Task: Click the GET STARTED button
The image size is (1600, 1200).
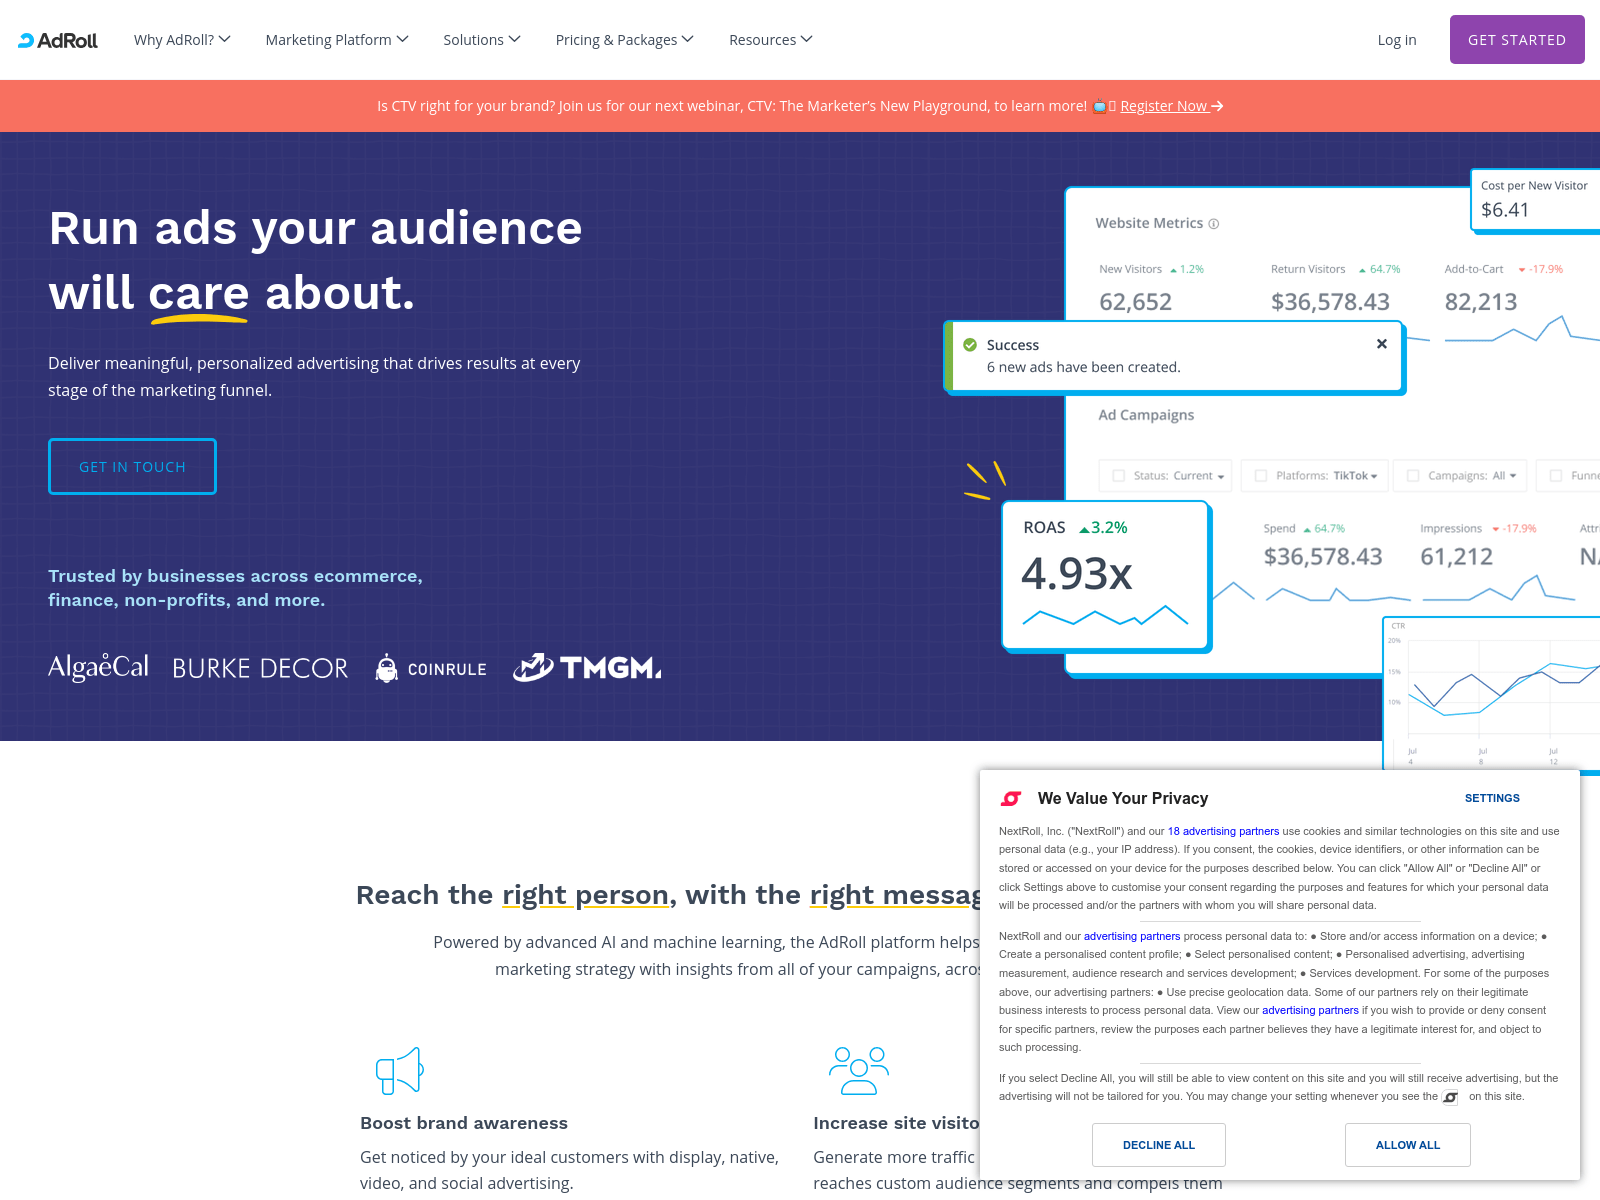Action: coord(1517,40)
